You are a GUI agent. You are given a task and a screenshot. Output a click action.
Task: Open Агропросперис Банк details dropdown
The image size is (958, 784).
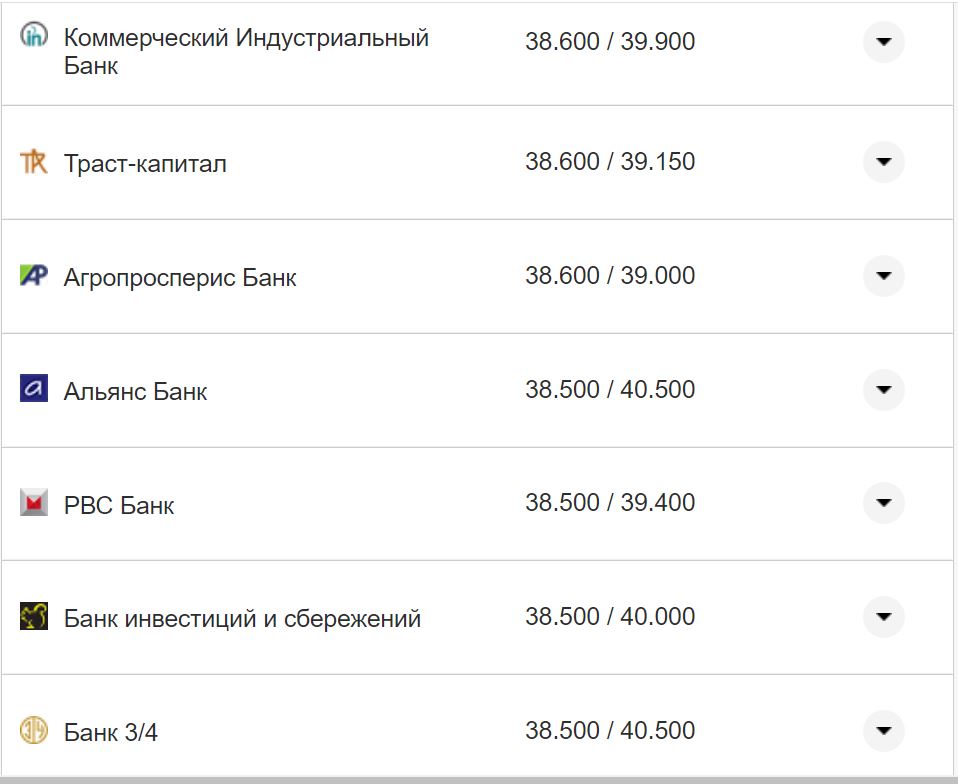(x=883, y=276)
